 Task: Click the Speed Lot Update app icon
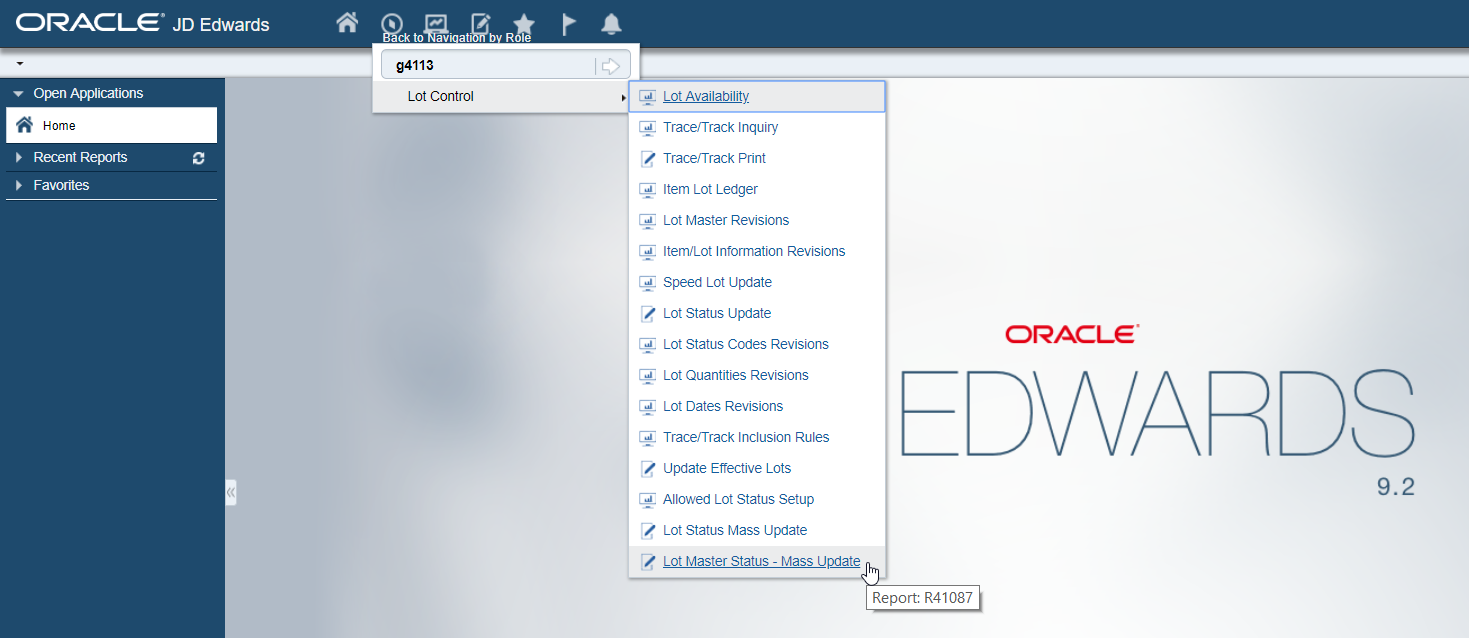pos(647,283)
